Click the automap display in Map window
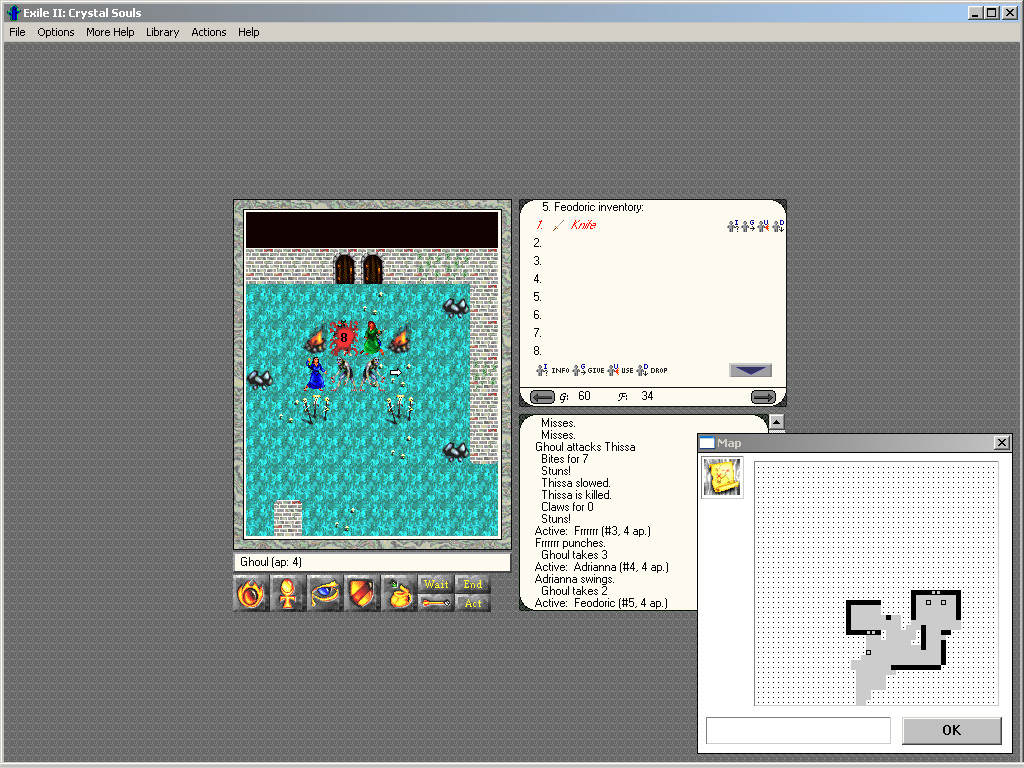Image resolution: width=1024 pixels, height=768 pixels. coord(876,583)
